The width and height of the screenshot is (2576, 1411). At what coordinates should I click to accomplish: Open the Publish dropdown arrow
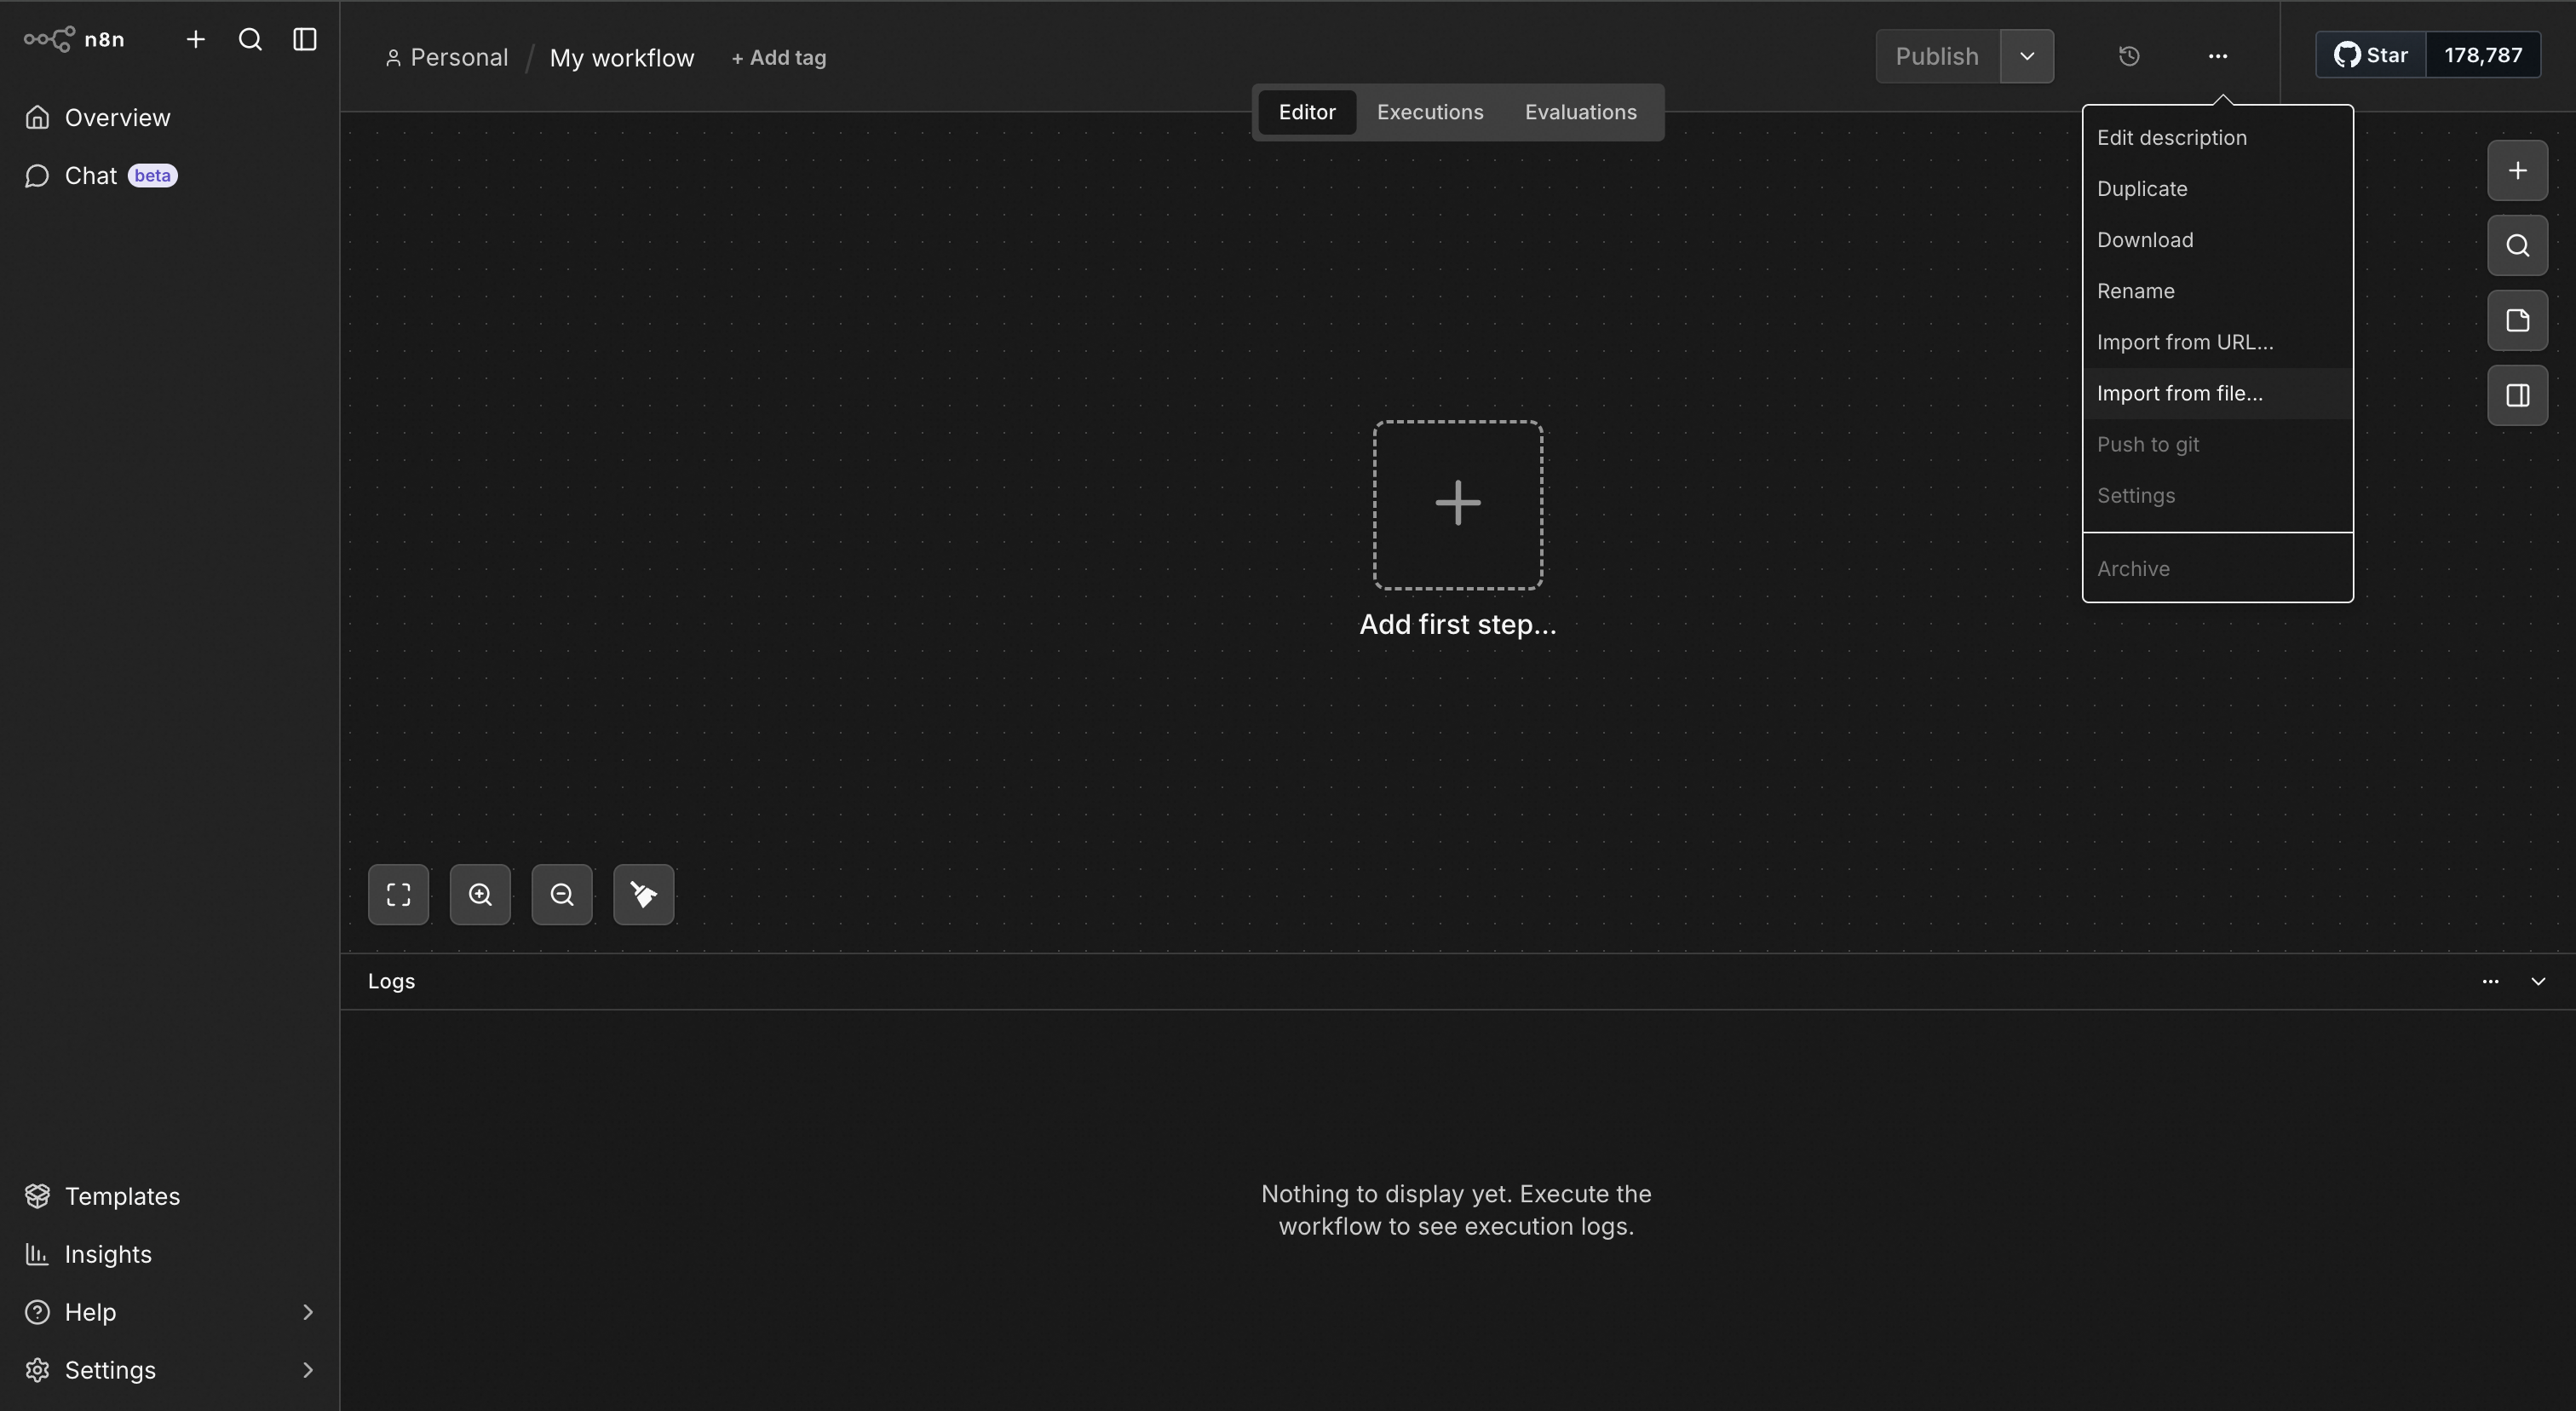point(2027,56)
